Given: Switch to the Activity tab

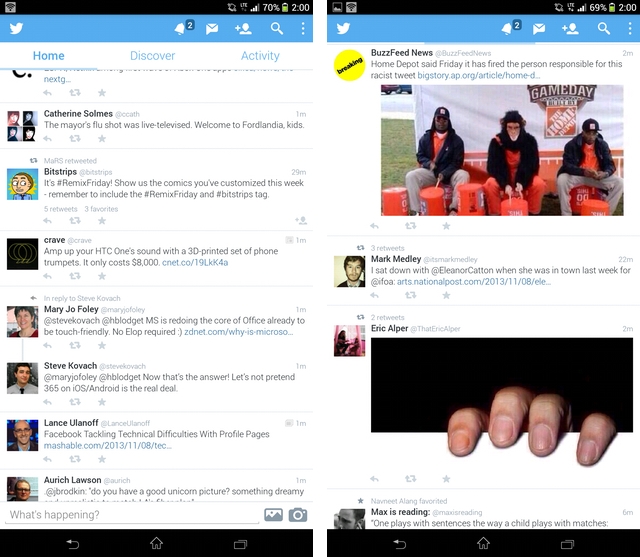Looking at the screenshot, I should point(260,56).
